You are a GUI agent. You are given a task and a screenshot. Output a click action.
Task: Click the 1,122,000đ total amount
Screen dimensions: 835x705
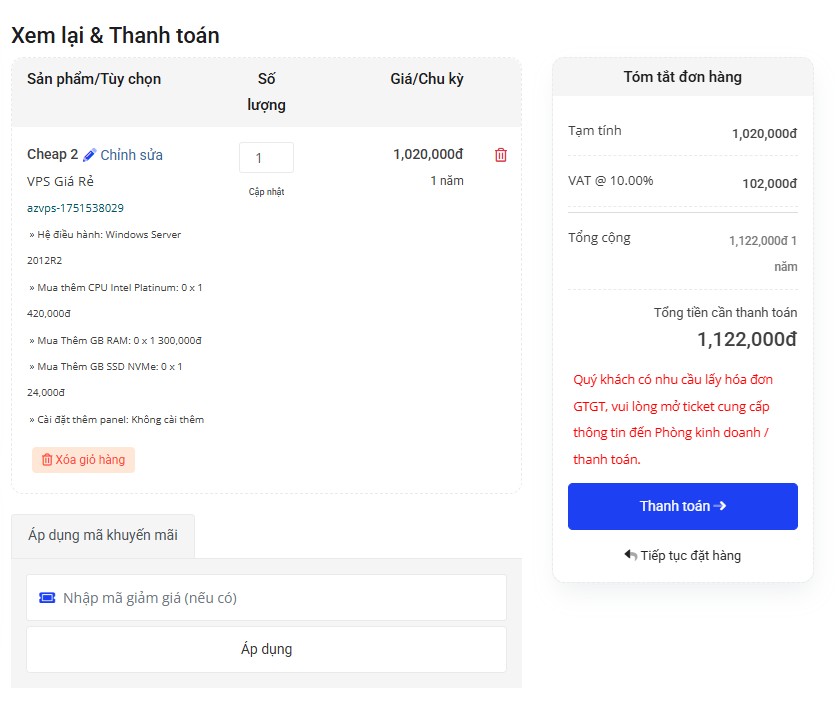click(x=746, y=339)
